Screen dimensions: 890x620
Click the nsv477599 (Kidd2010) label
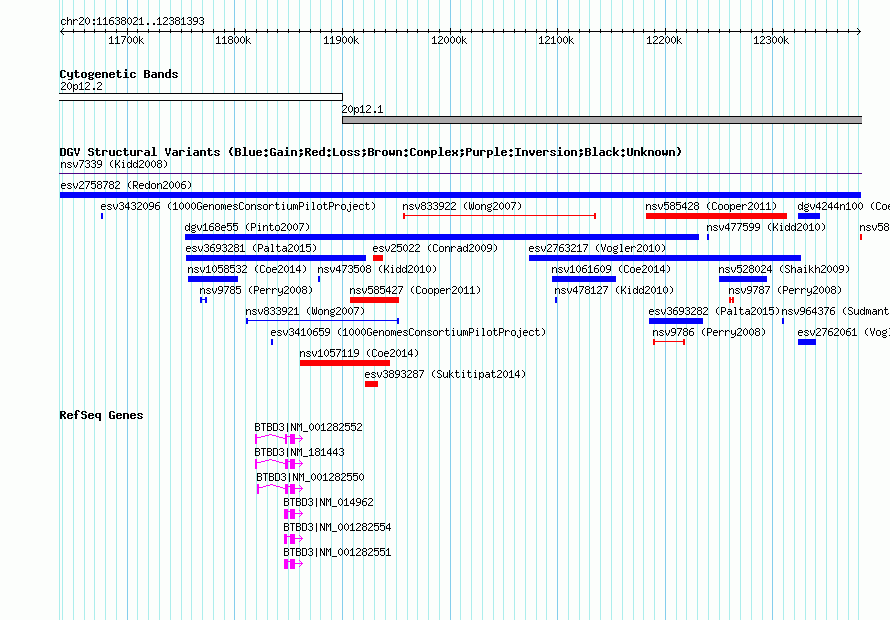pos(766,227)
